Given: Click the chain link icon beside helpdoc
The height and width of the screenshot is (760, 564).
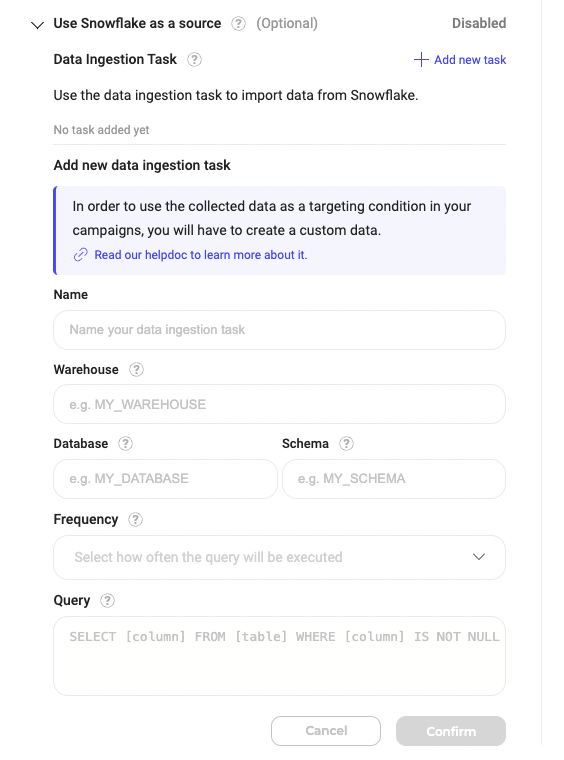Looking at the screenshot, I should point(80,254).
